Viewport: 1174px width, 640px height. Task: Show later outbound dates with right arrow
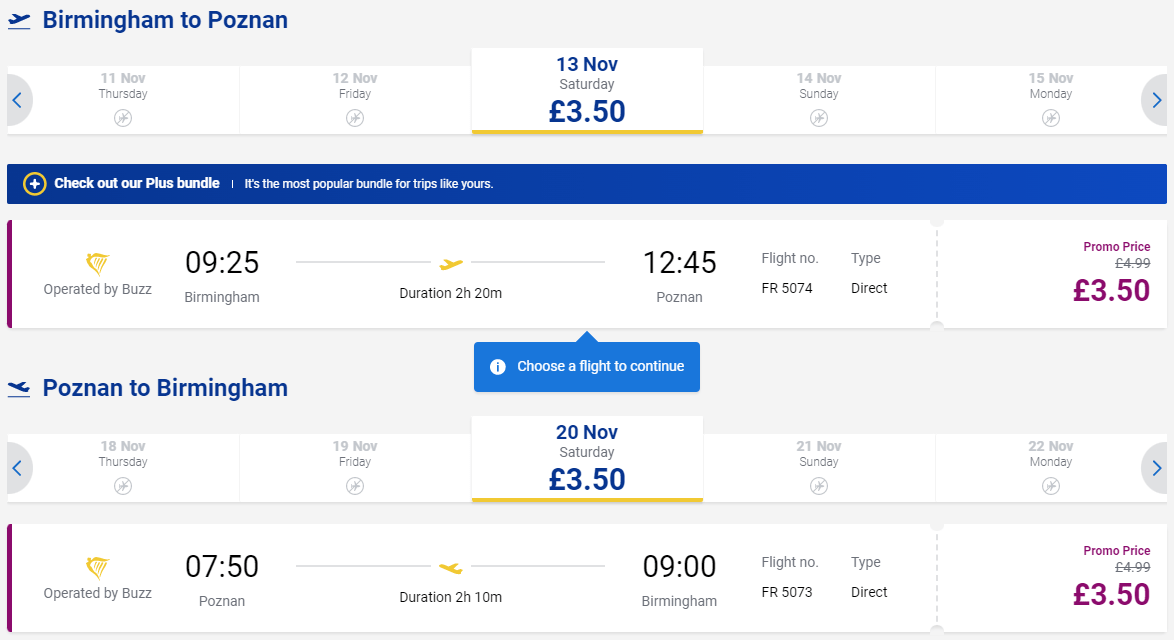tap(1155, 100)
